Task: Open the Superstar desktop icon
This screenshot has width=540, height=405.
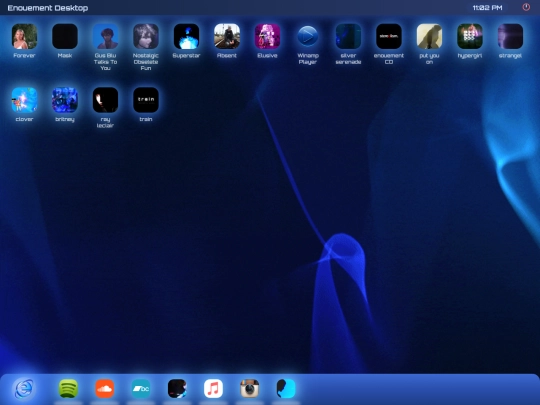Action: pos(186,36)
